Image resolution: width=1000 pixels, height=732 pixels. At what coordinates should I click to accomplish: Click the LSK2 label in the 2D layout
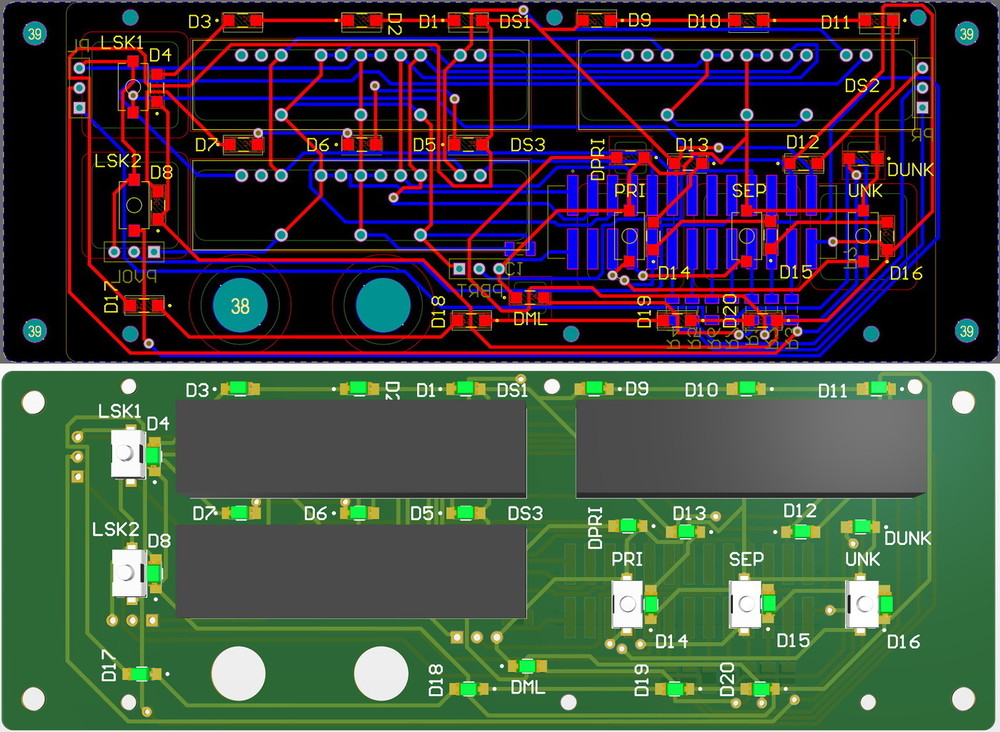click(x=117, y=161)
